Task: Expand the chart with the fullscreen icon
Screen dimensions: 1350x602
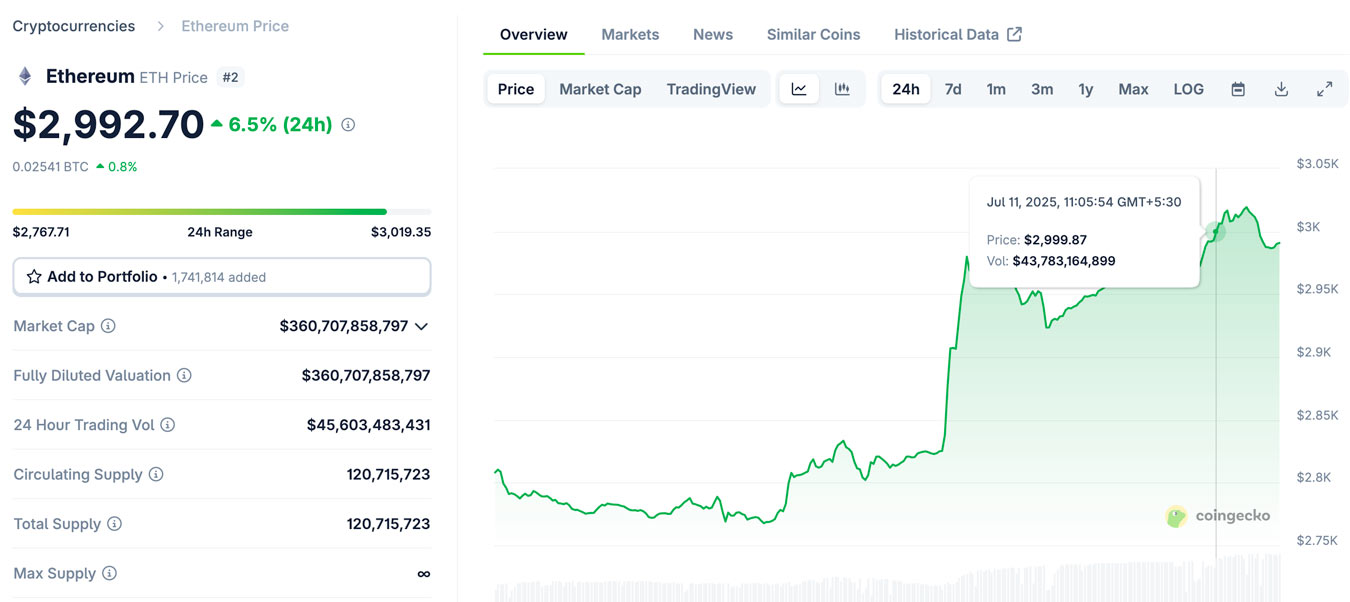Action: [1324, 88]
